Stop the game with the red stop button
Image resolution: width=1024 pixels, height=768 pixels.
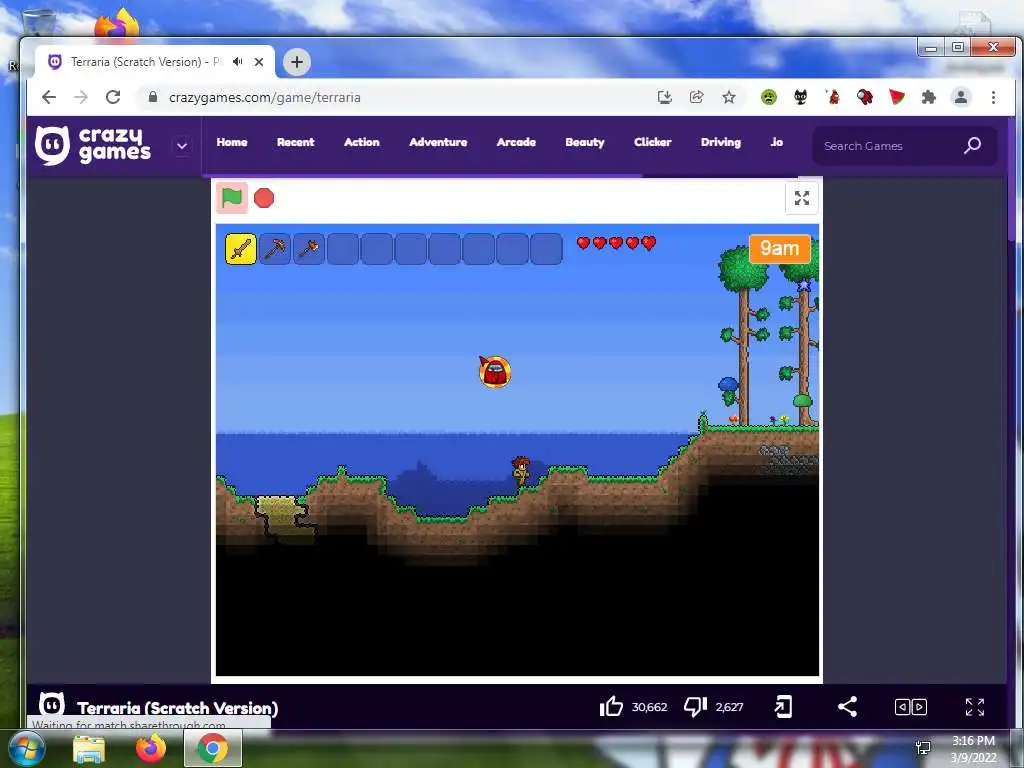[264, 198]
